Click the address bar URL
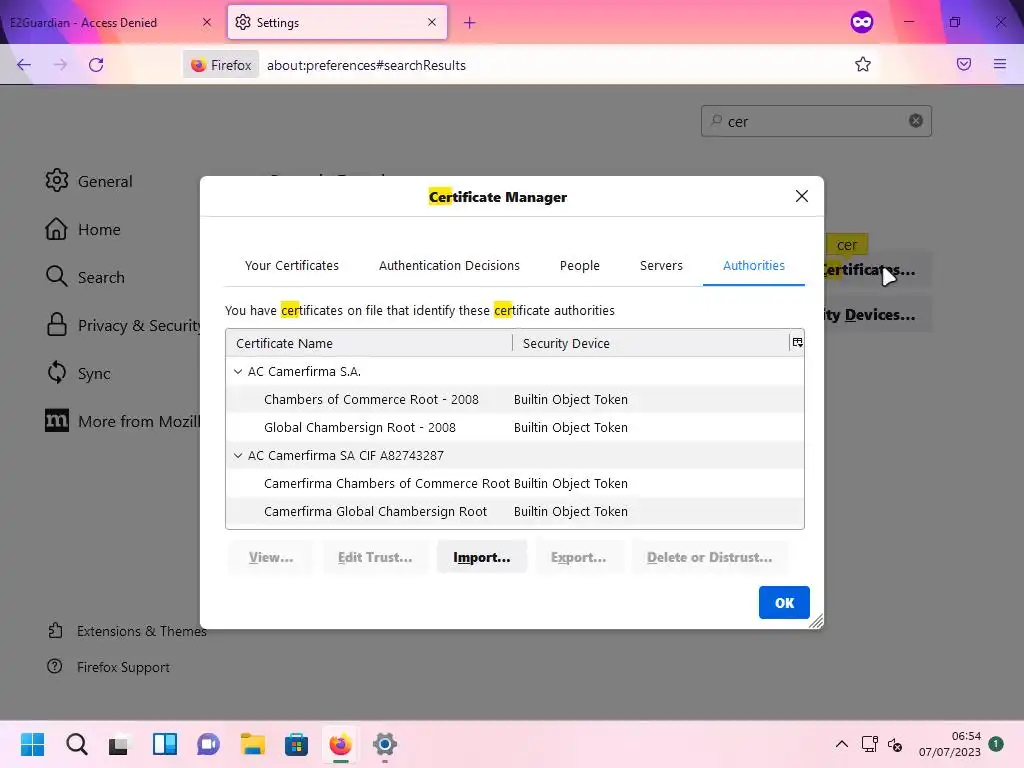 tap(366, 65)
